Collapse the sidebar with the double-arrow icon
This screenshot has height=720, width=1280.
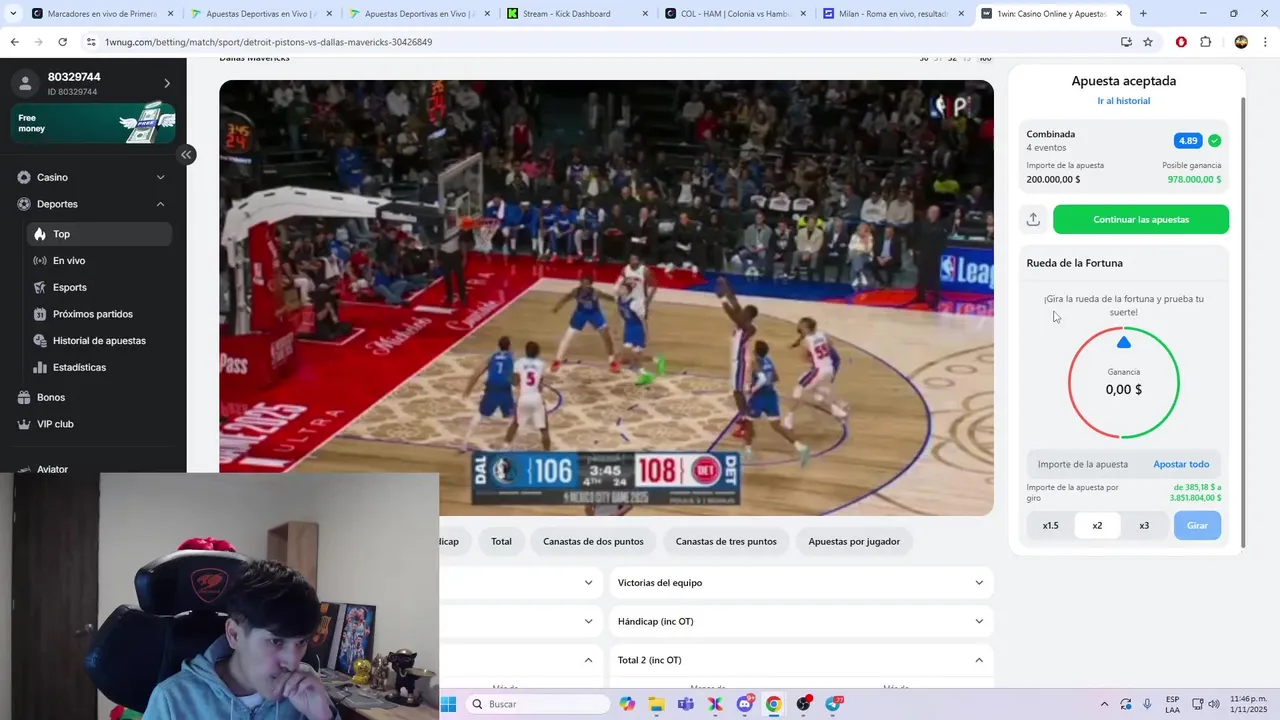coord(186,154)
